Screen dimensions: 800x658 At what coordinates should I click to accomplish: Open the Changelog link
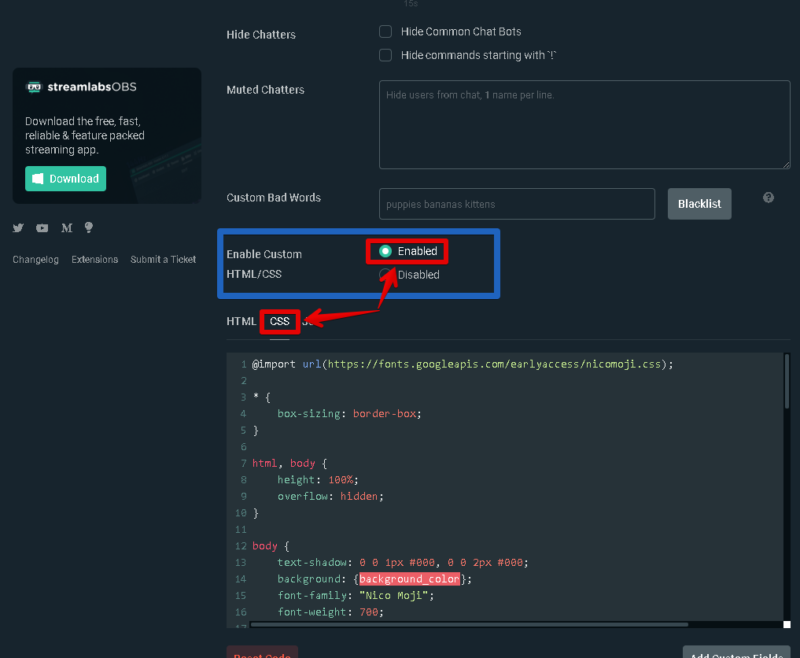pyautogui.click(x=35, y=259)
